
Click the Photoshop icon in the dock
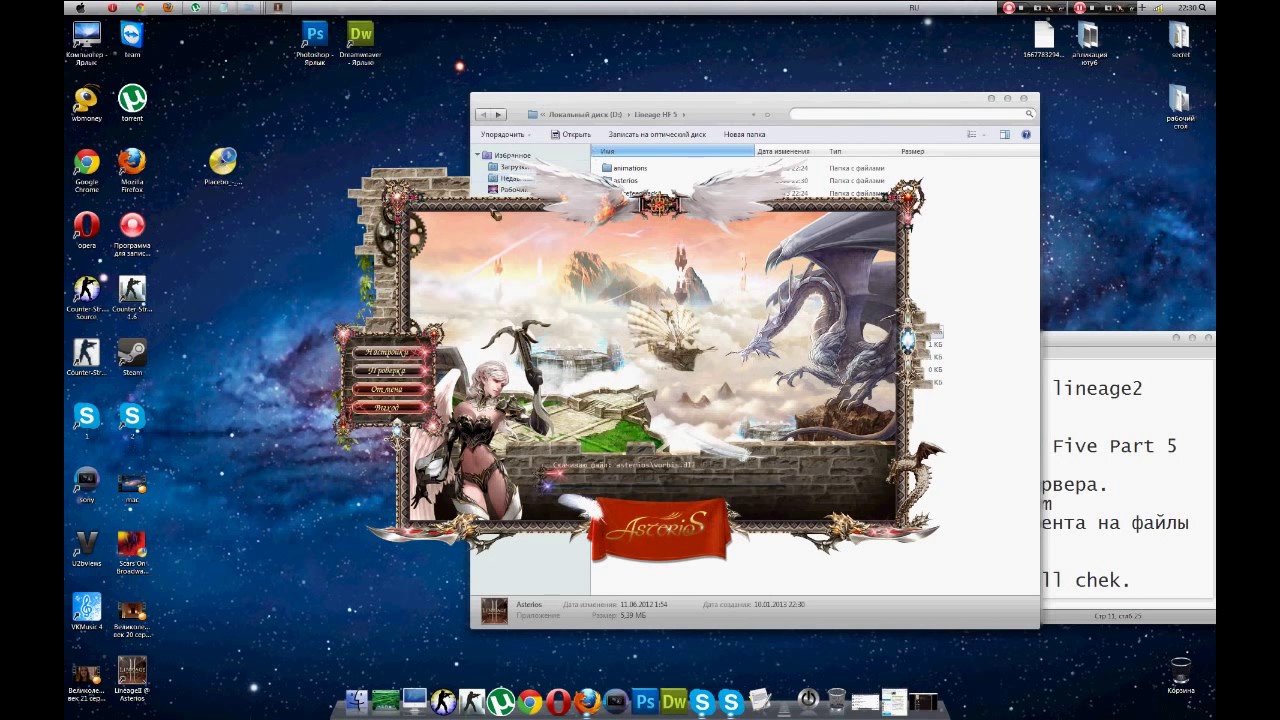tap(645, 702)
